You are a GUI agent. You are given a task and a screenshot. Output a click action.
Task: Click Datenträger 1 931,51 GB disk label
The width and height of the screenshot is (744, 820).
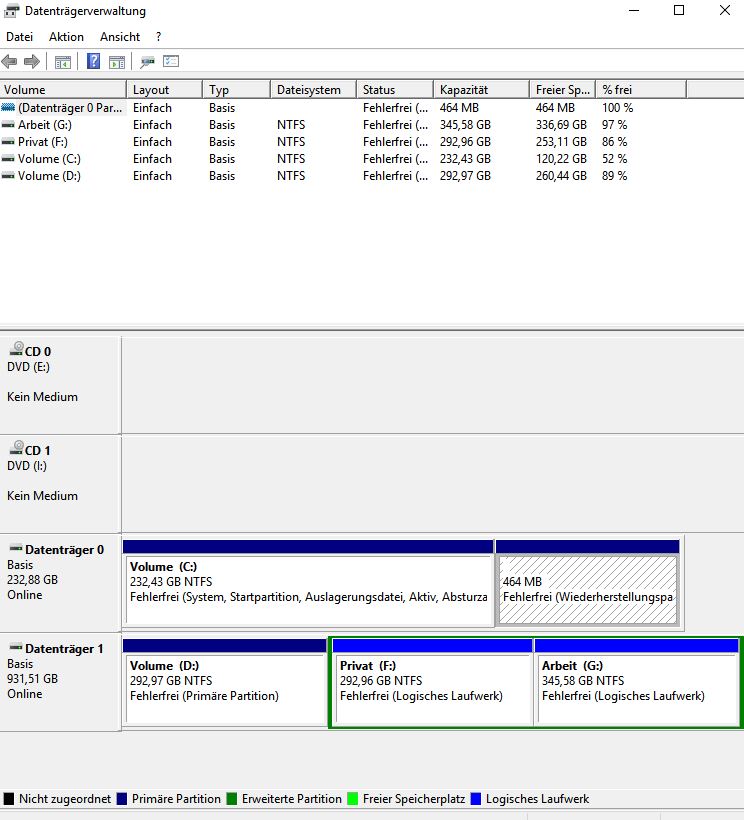coord(61,681)
